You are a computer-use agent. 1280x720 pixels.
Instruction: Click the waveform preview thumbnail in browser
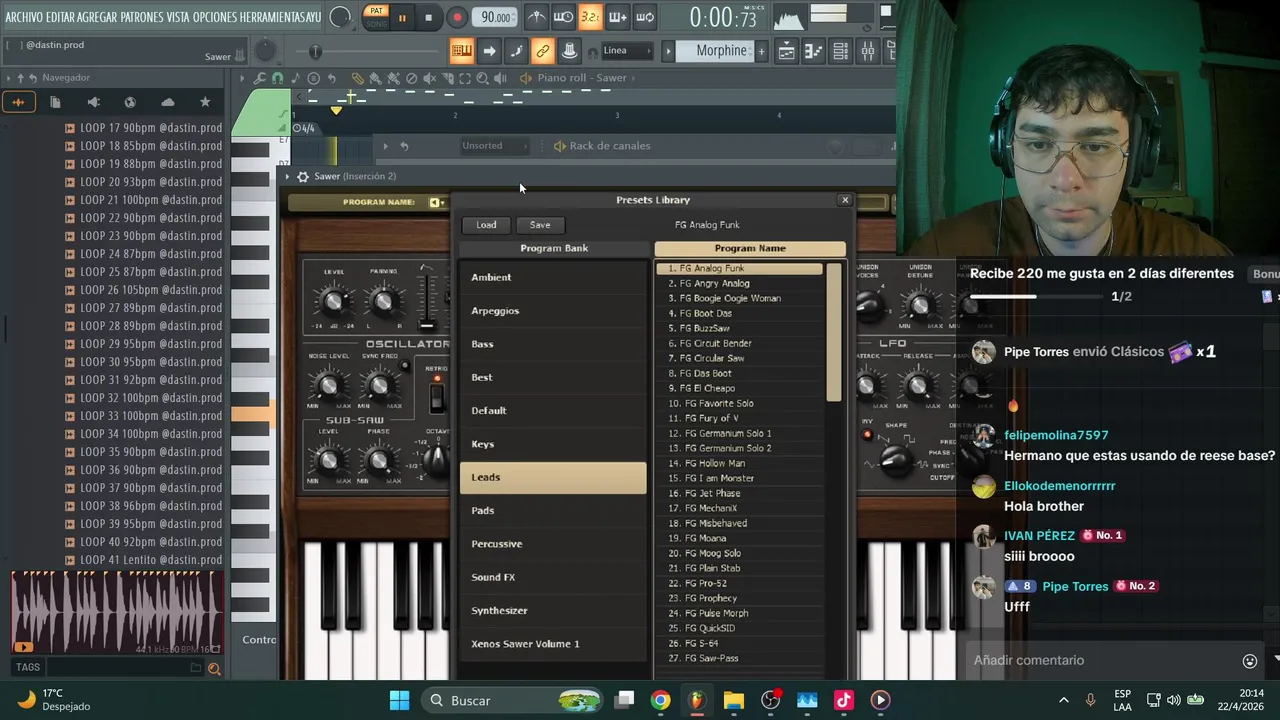116,613
